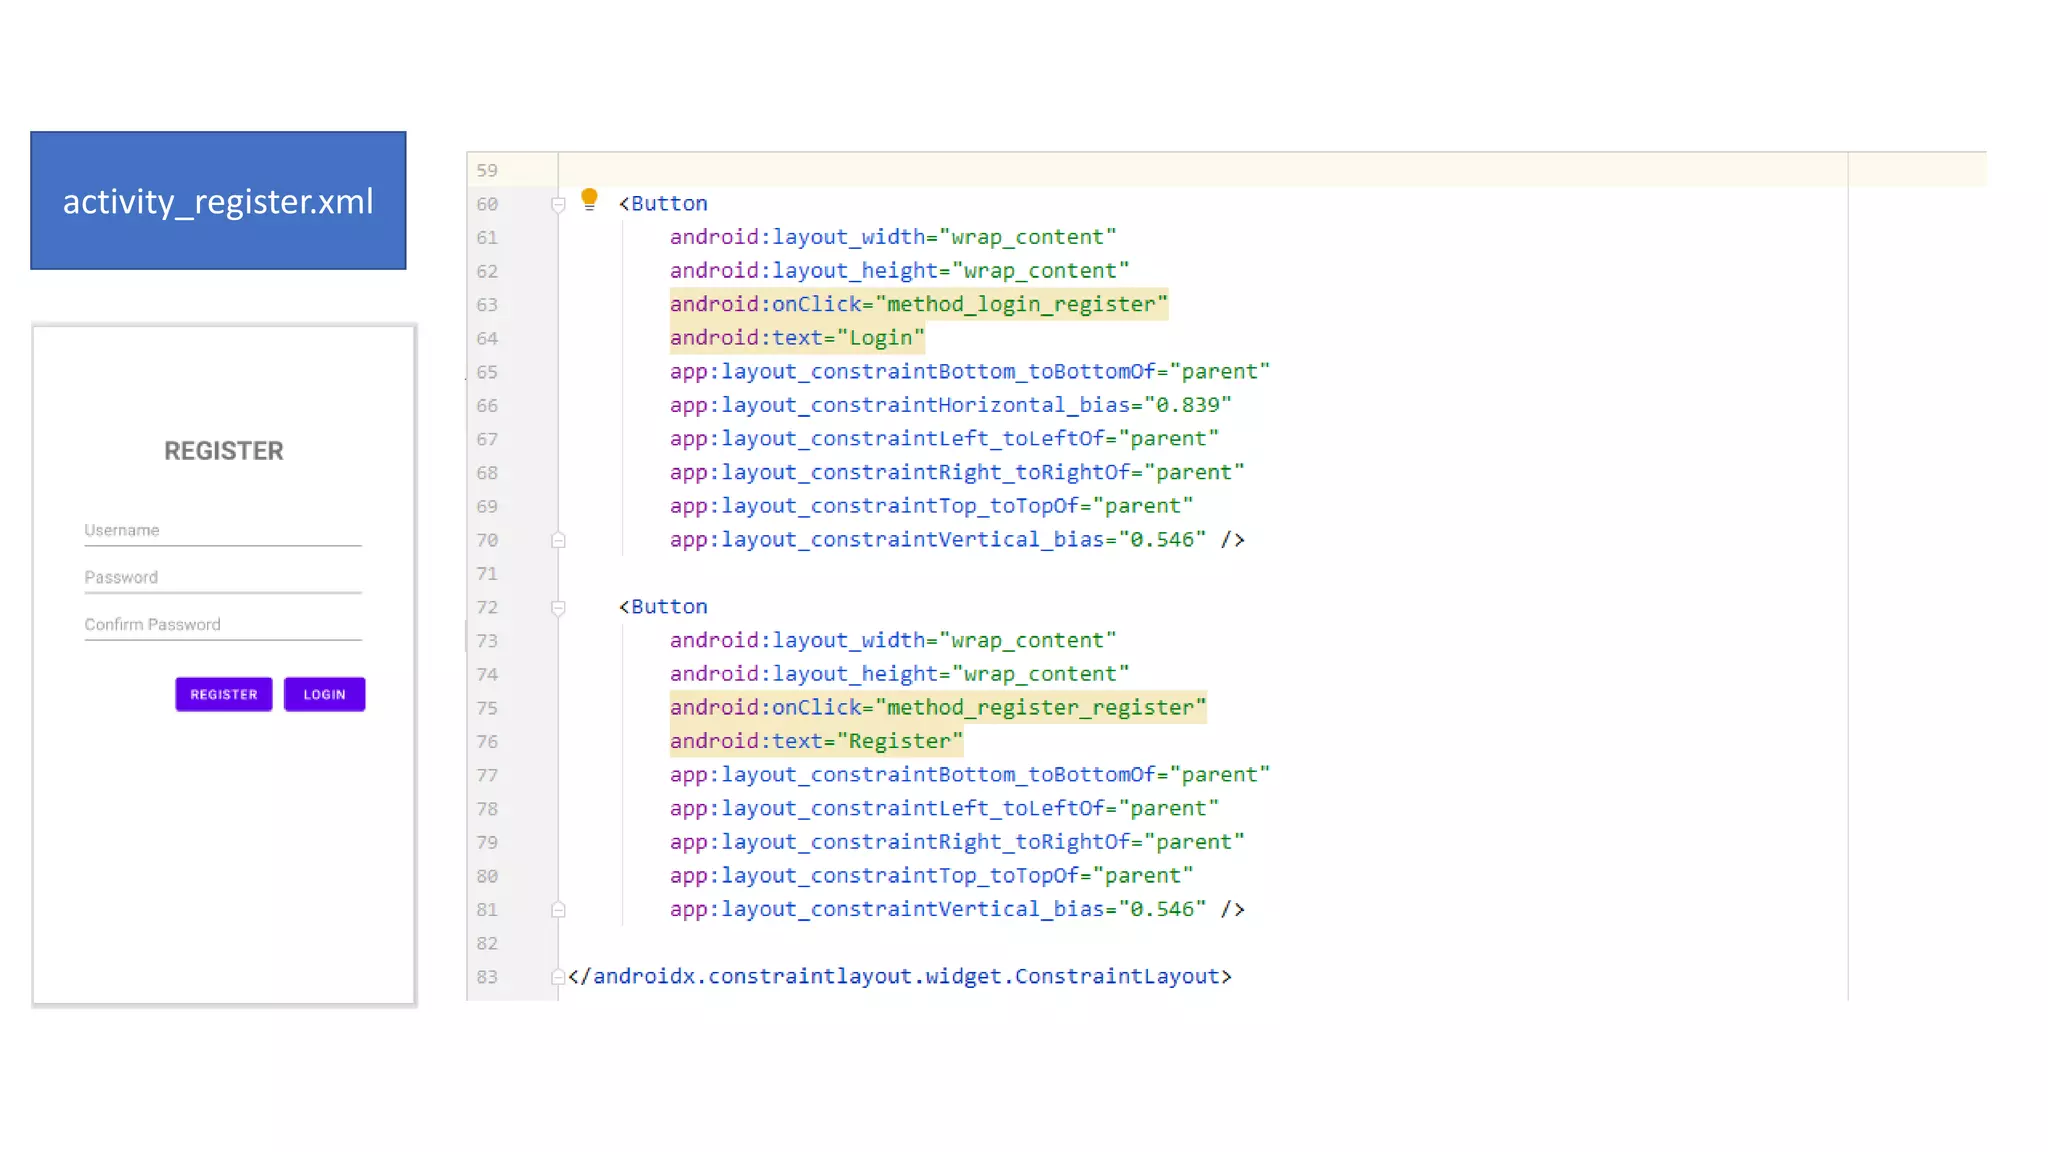Click line number 75 in the gutter
Viewport: 2048px width, 1152px height.
pos(487,708)
